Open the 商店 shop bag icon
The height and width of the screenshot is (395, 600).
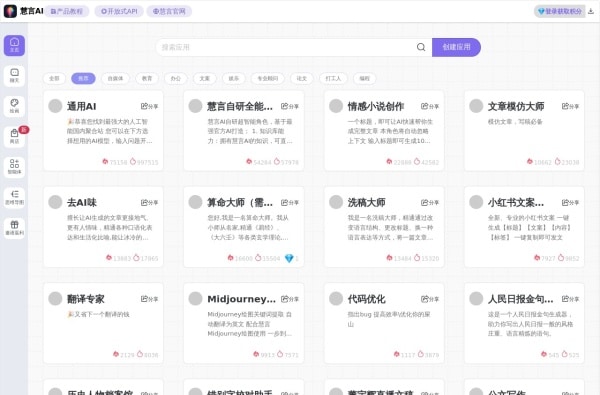pos(15,137)
